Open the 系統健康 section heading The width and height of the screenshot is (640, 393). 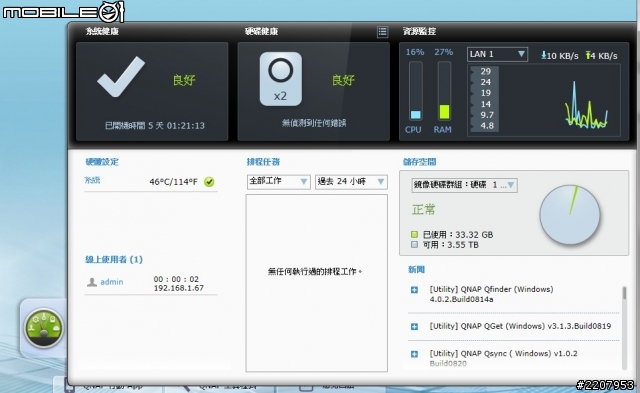coord(102,31)
